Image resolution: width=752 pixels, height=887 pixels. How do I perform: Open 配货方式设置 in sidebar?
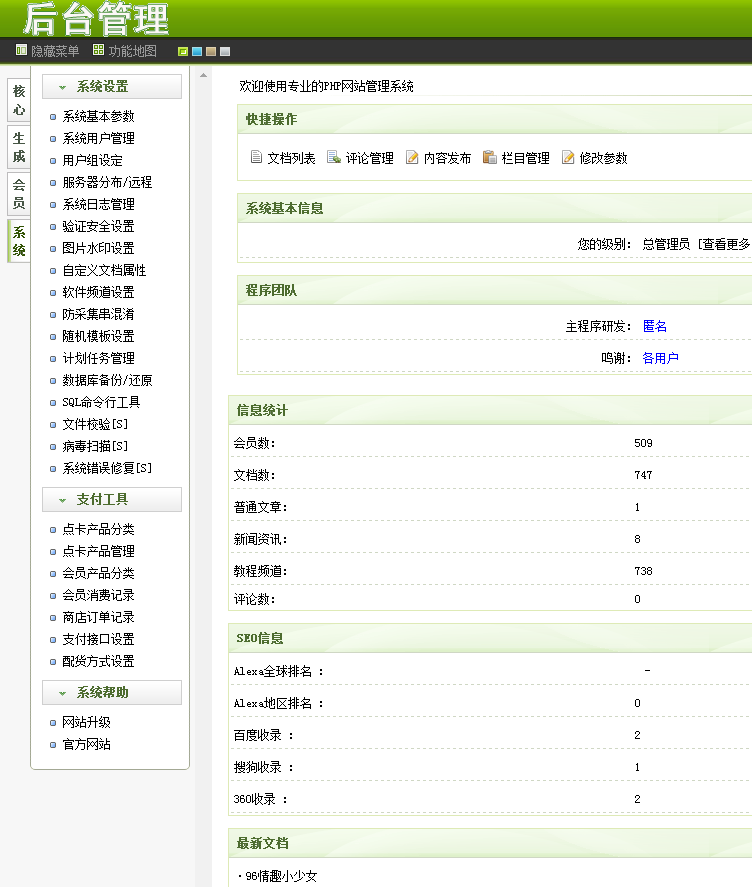point(98,661)
